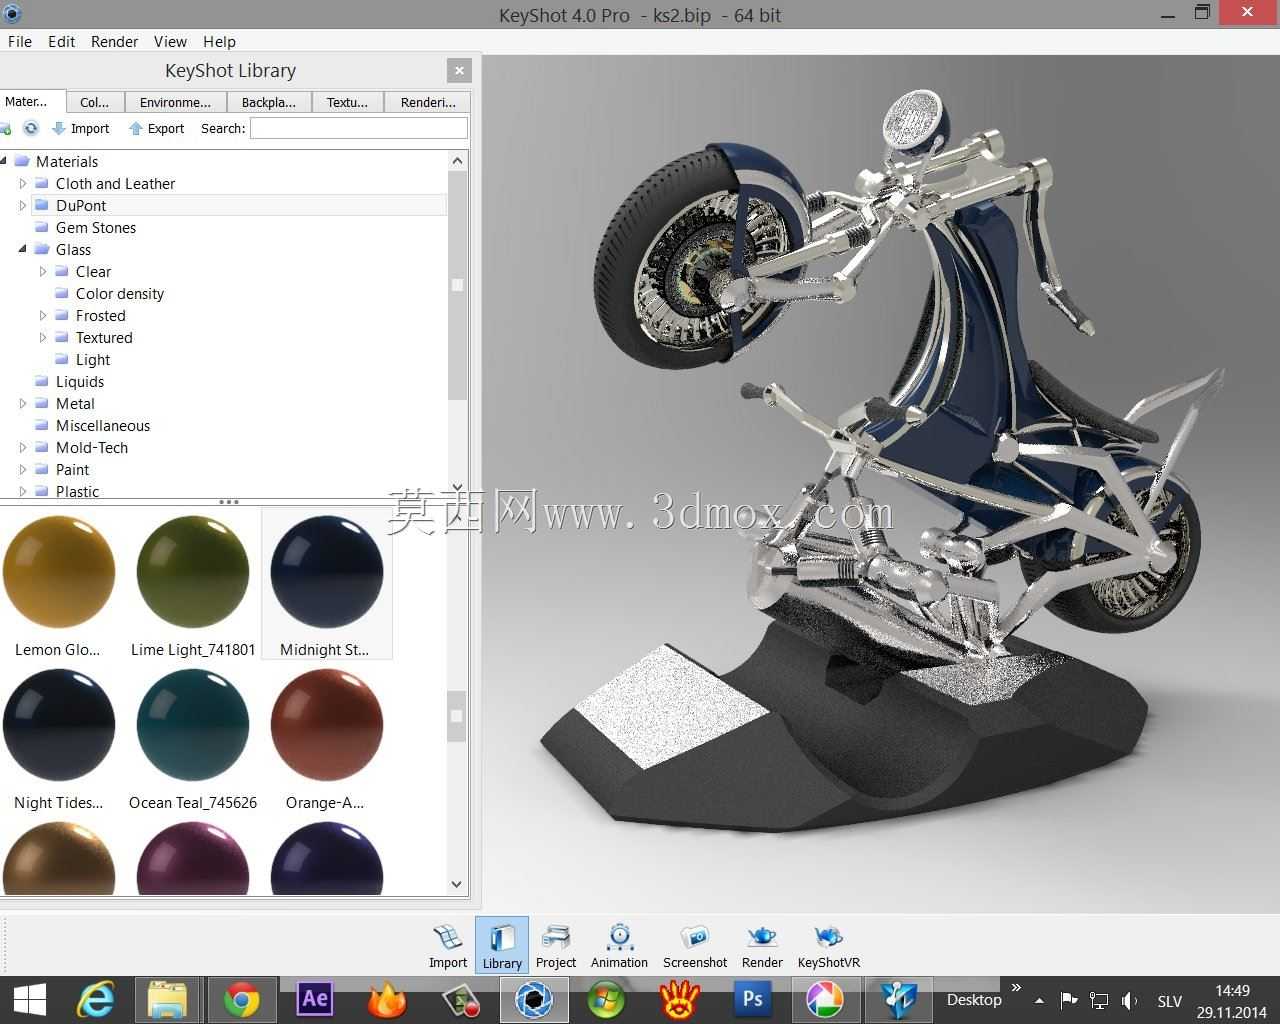Expand the Cloth and Leather folder
Screen dimensions: 1280x1024
click(22, 183)
